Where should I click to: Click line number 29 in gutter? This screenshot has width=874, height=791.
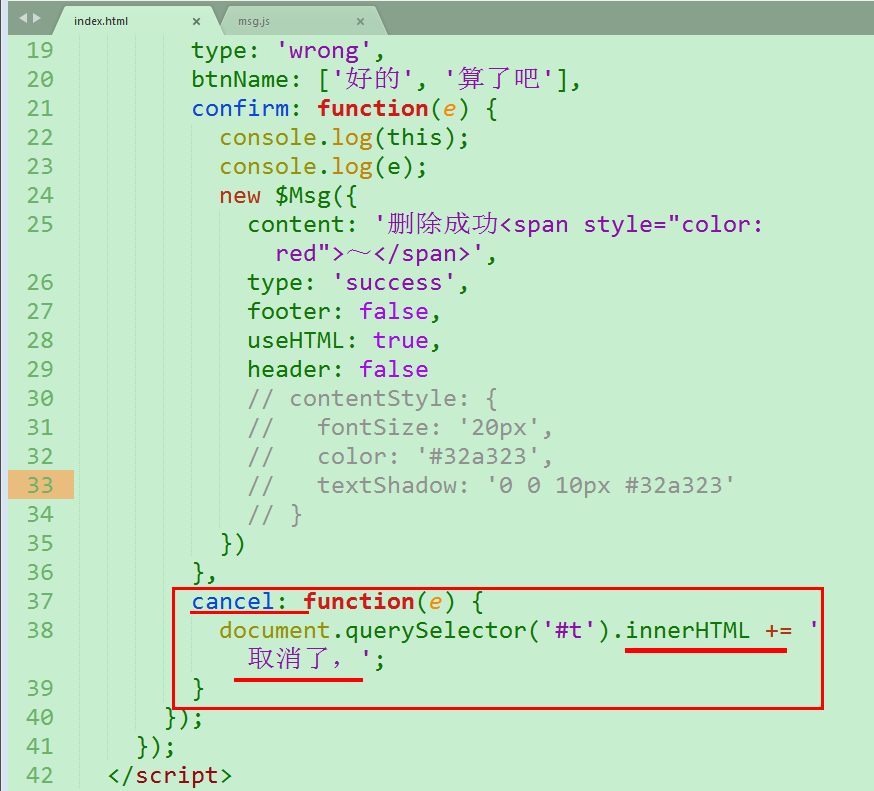[40, 370]
